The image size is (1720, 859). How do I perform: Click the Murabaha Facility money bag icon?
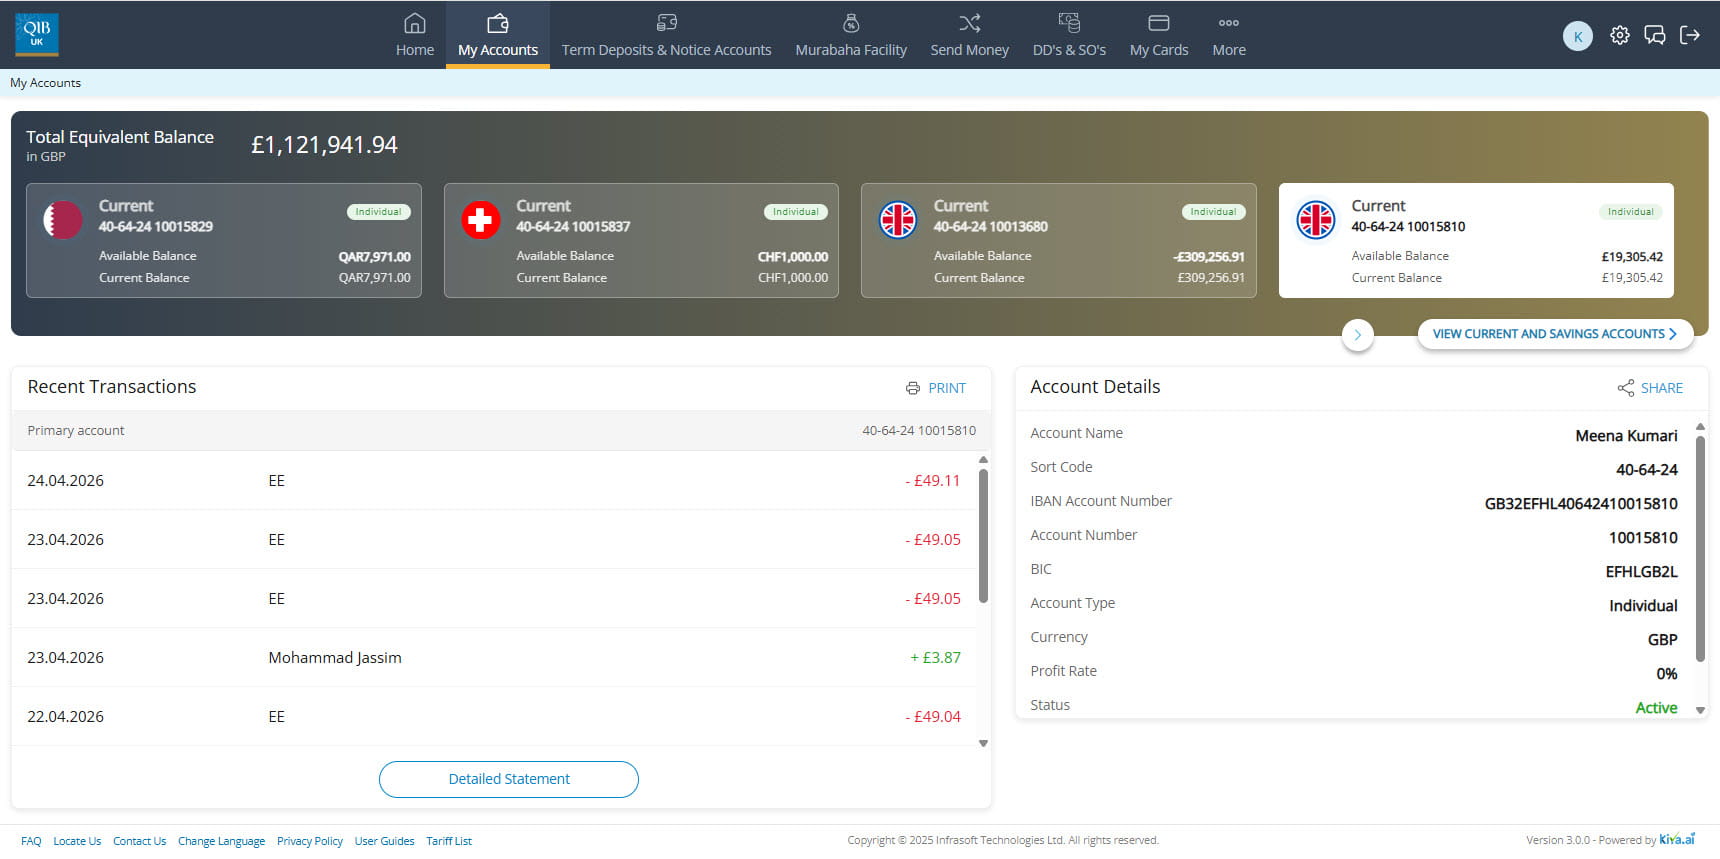tap(851, 23)
